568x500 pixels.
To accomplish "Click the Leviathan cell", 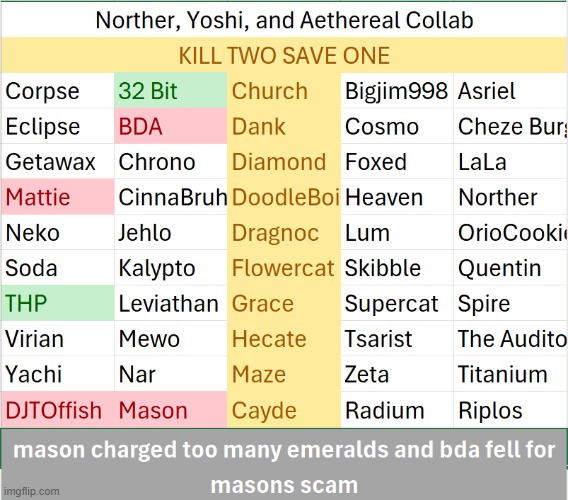I will pos(171,303).
